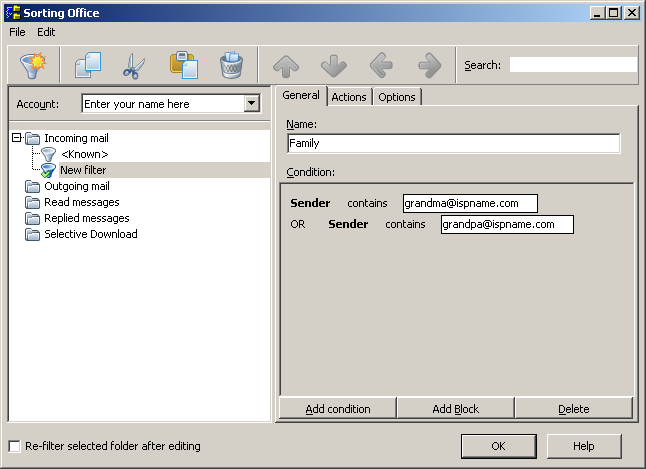646x469 pixels.
Task: Click the new filter funnel toolbar icon
Action: (34, 66)
